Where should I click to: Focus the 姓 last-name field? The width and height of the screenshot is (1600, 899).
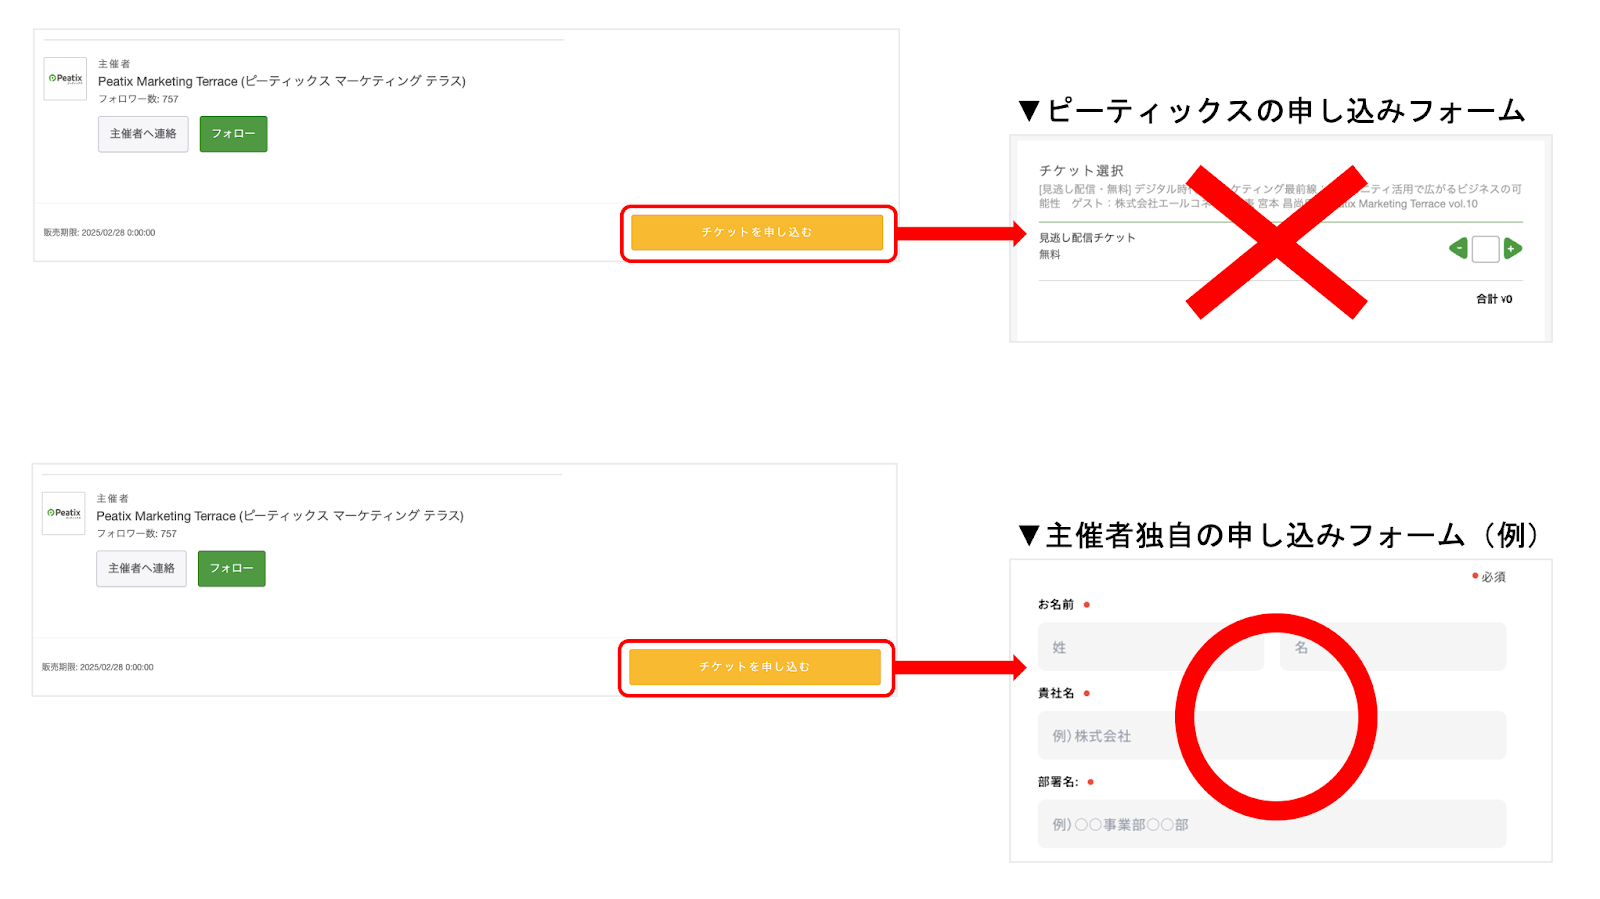[1151, 647]
